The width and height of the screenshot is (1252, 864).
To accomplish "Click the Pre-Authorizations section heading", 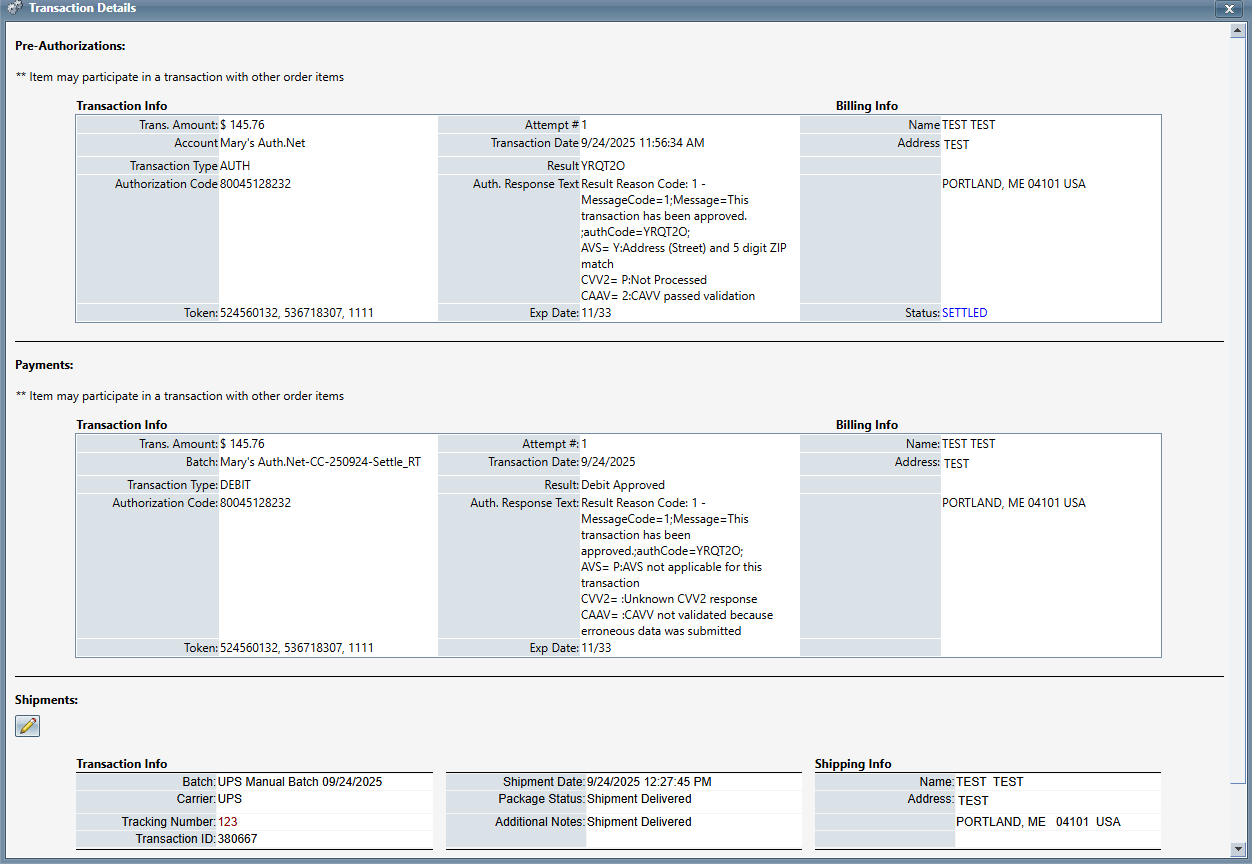I will [70, 46].
